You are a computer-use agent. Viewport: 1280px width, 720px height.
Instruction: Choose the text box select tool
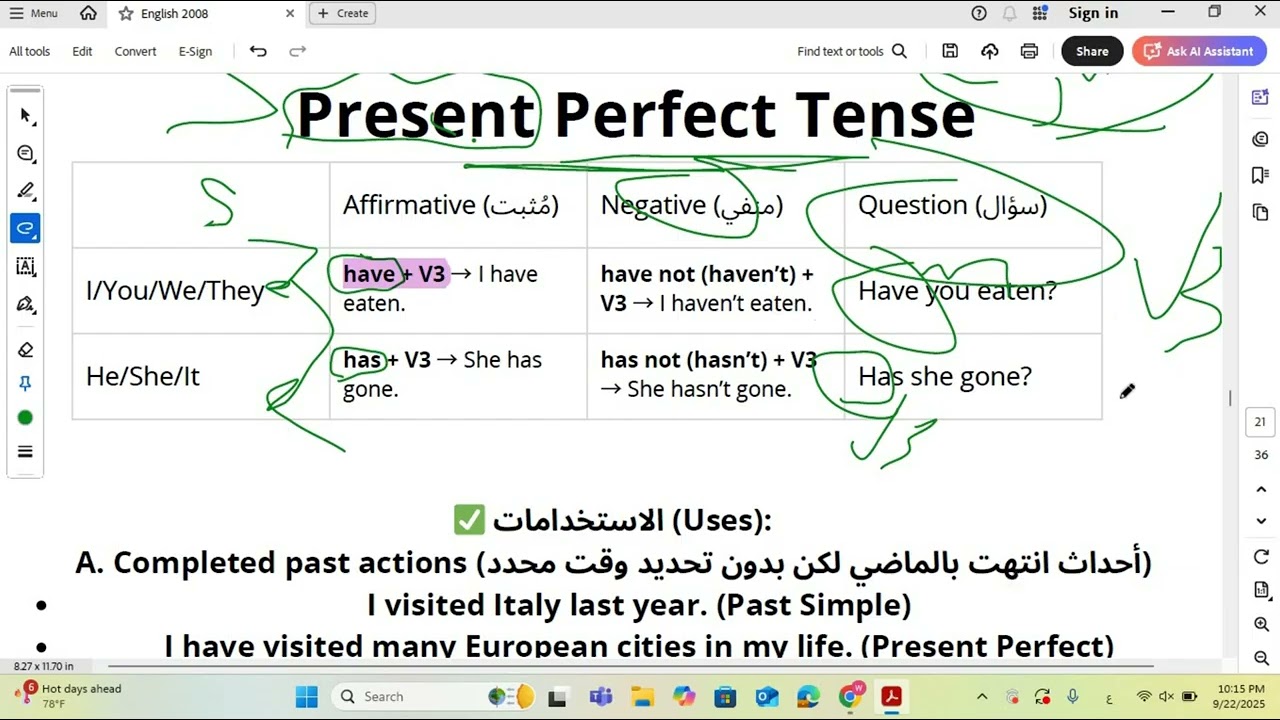(26, 266)
